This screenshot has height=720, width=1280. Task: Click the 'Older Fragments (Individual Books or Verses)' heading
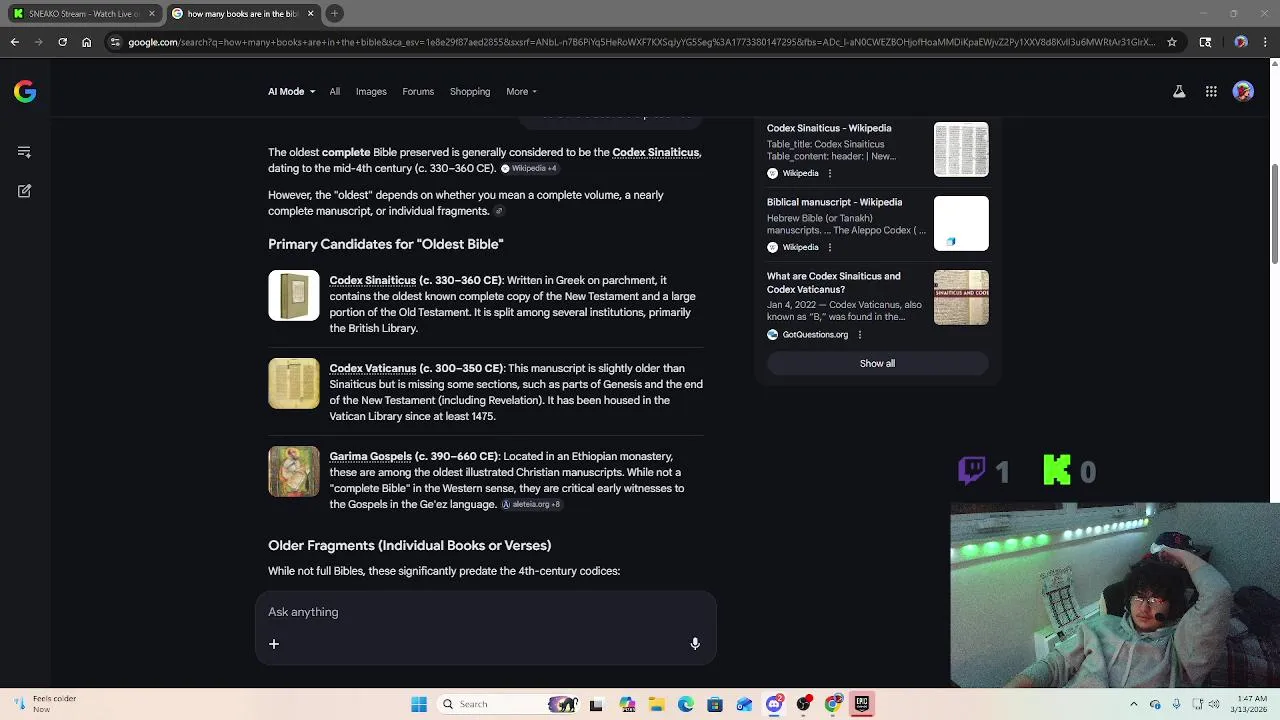pyautogui.click(x=409, y=545)
